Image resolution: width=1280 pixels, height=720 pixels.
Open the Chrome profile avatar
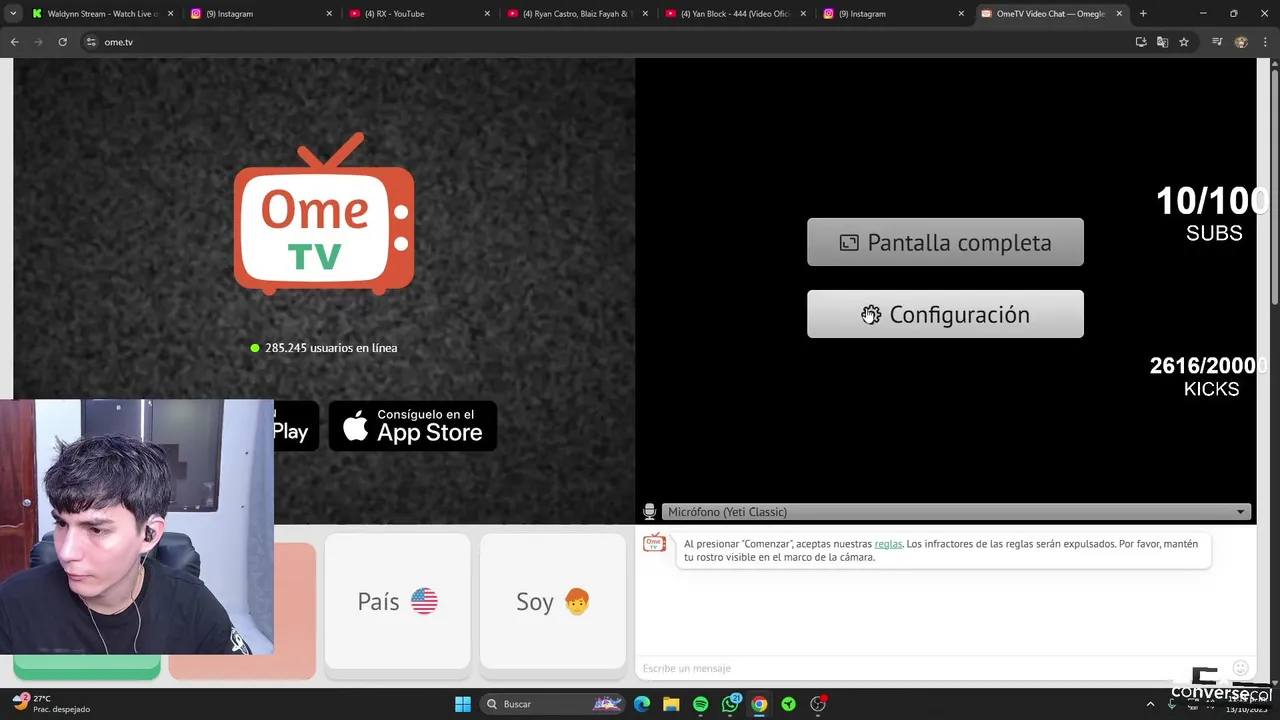[1241, 42]
